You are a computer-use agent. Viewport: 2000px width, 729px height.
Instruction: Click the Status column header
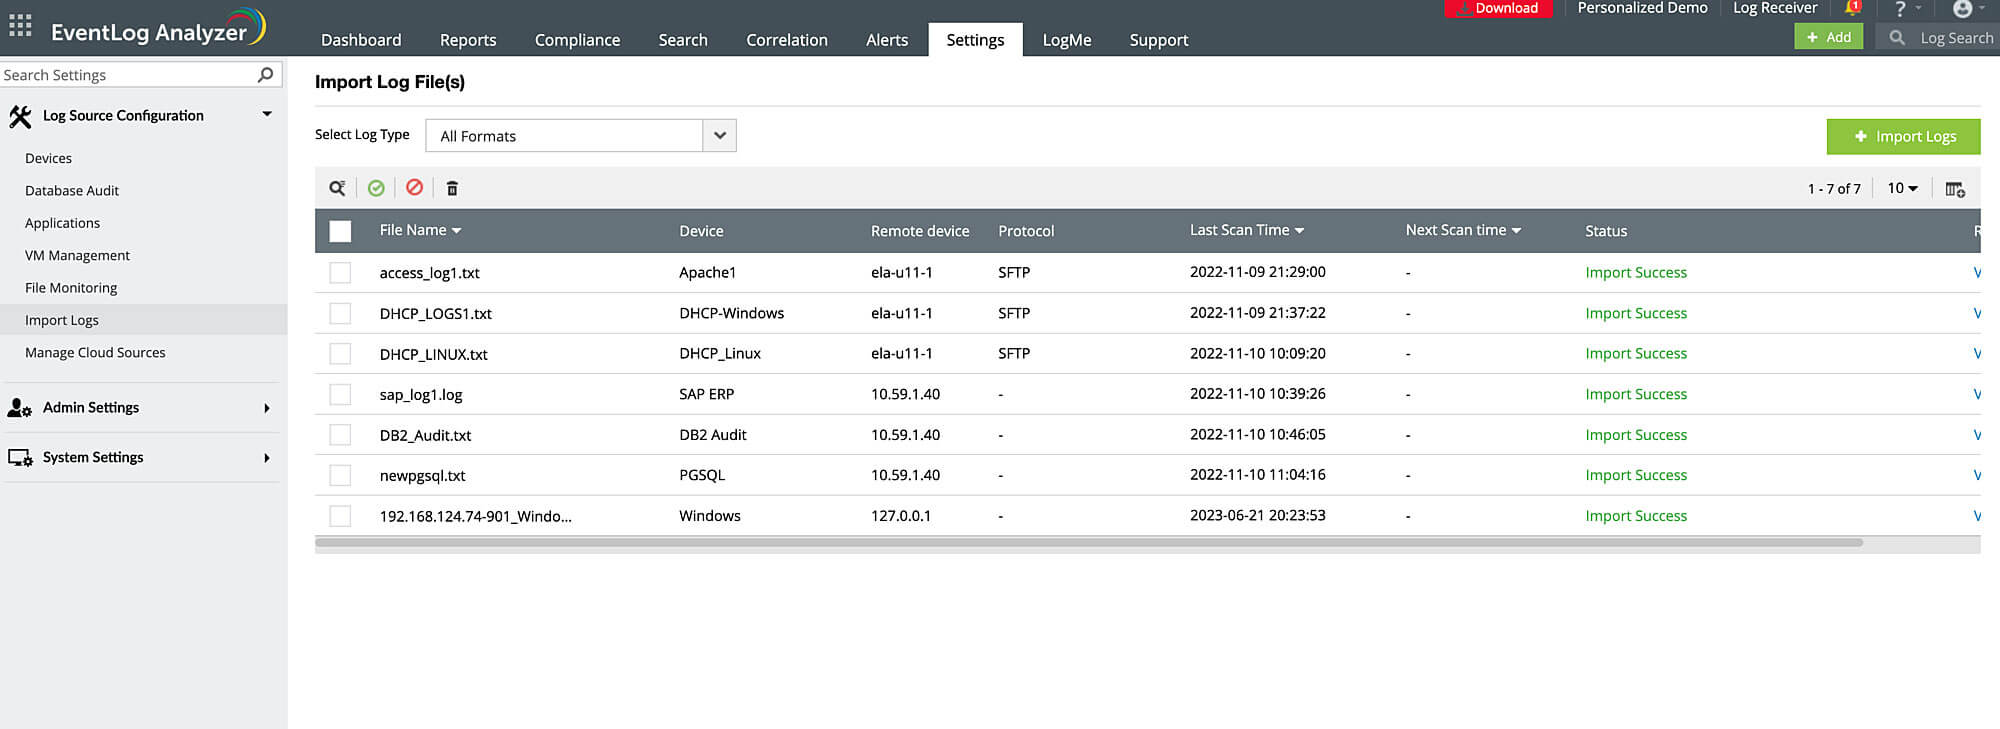click(x=1606, y=231)
